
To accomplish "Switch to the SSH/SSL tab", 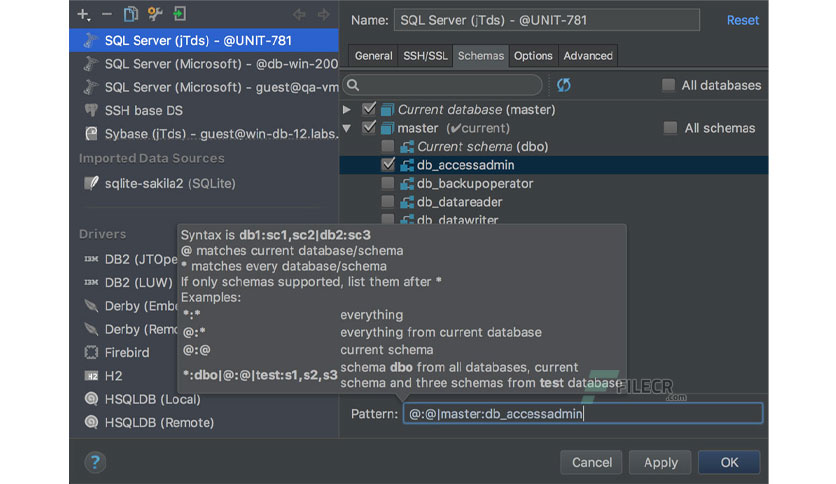I will [425, 56].
